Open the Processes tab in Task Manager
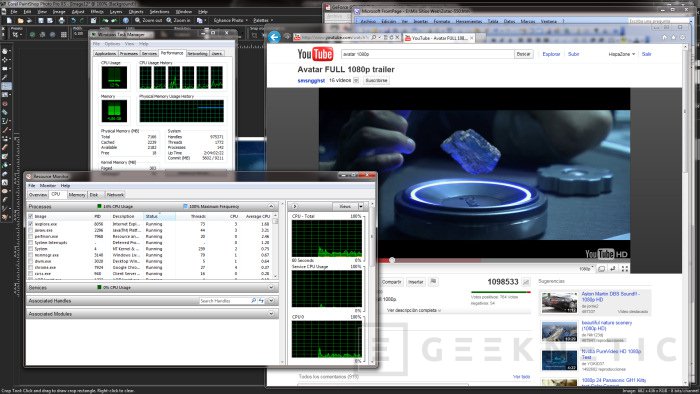Image resolution: width=700 pixels, height=394 pixels. click(x=129, y=54)
